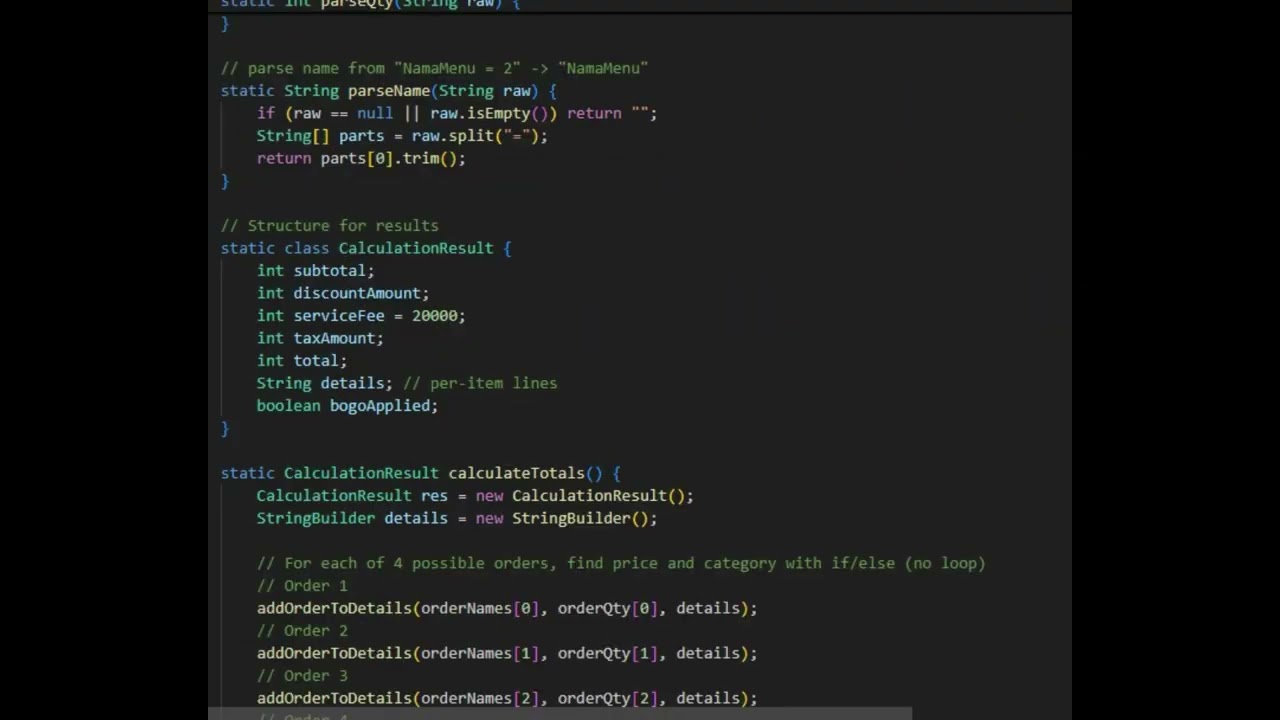Click the "int total;" field line
This screenshot has height=720, width=1280.
(x=301, y=361)
